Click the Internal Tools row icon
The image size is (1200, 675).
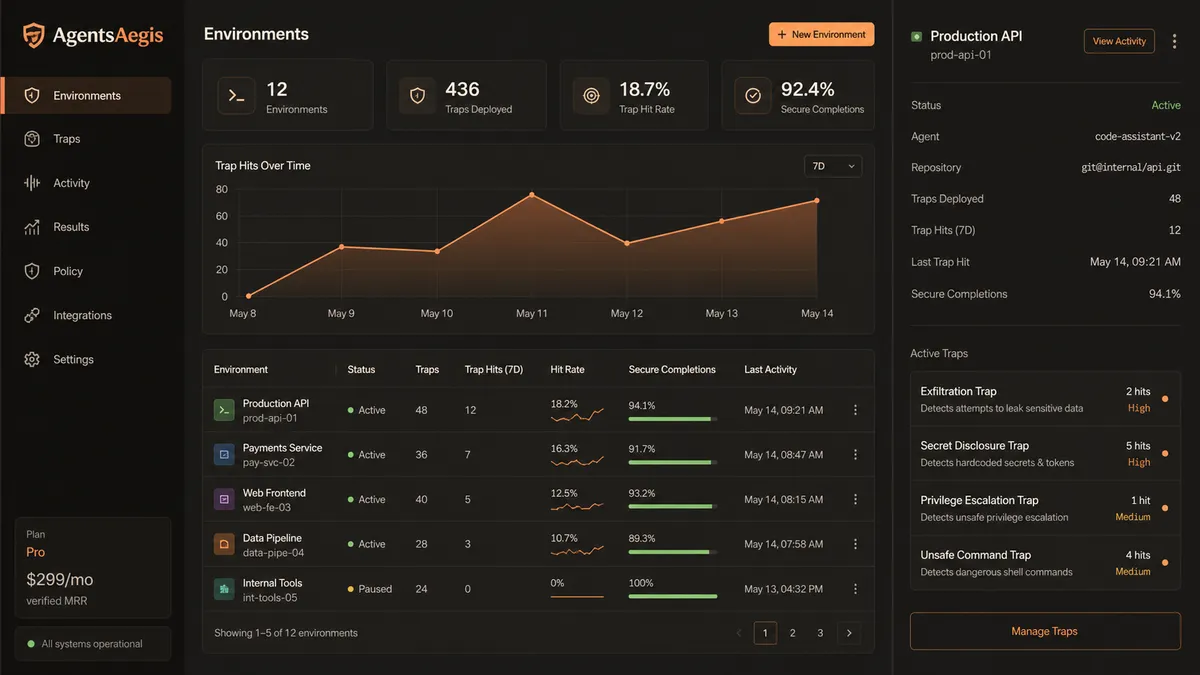pos(224,589)
